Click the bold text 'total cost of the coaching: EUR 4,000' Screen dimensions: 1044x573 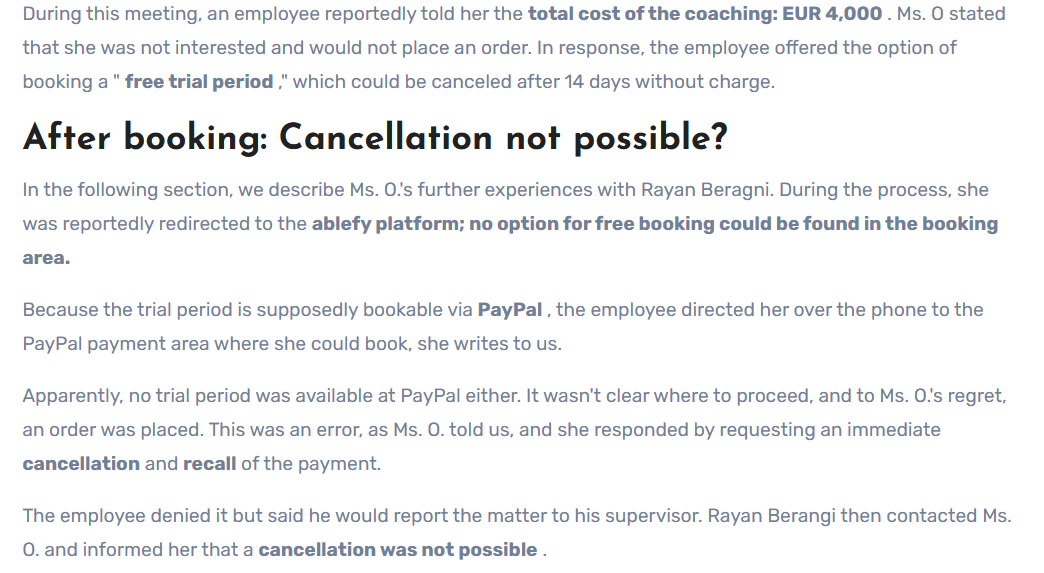click(705, 13)
